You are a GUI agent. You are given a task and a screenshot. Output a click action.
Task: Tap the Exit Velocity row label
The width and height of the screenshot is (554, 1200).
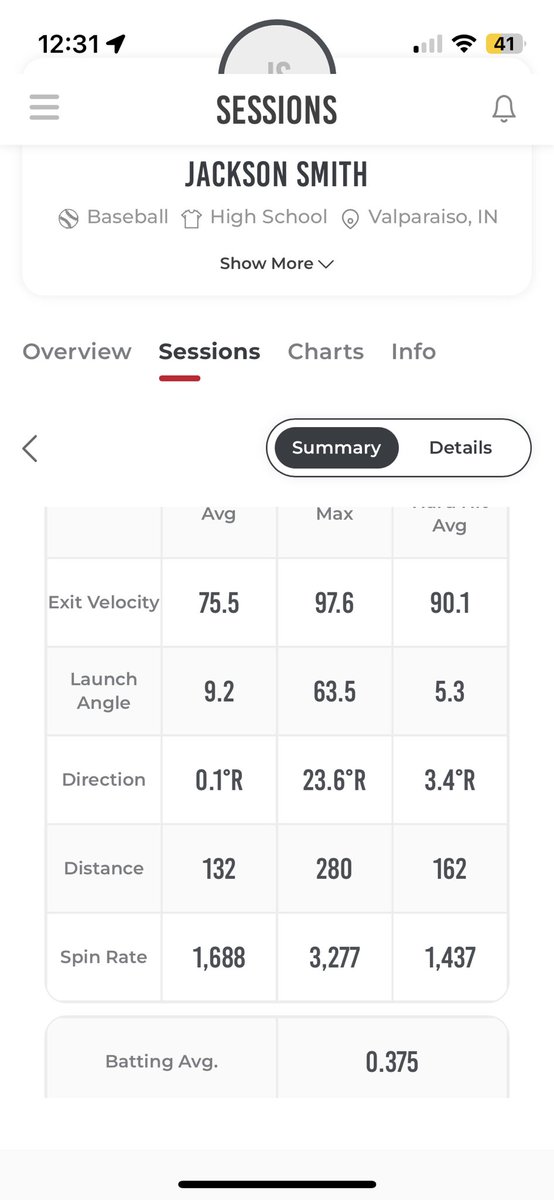click(x=104, y=602)
